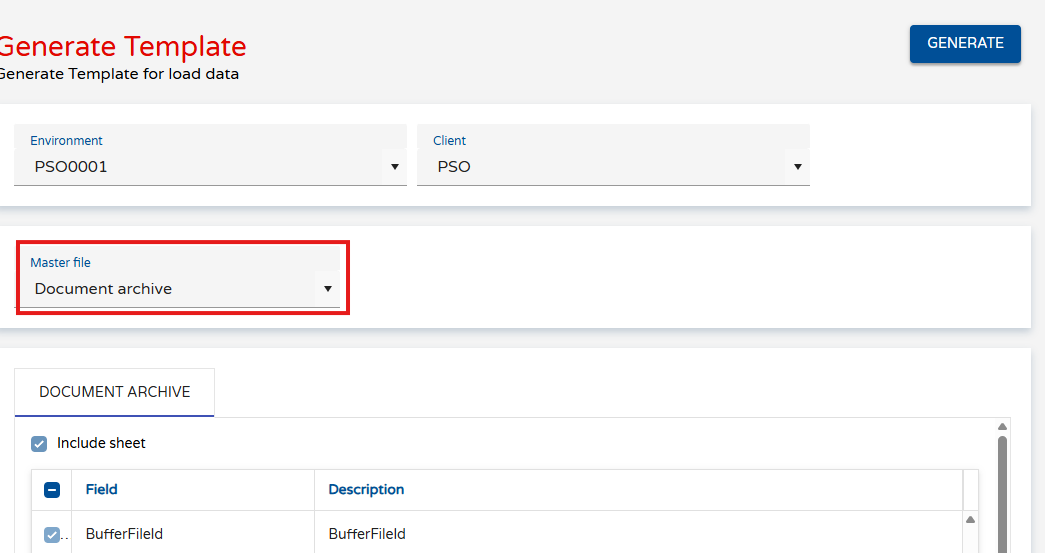Switch to the DOCUMENT ARCHIVE tab
Viewport: 1045px width, 553px height.
click(x=115, y=392)
